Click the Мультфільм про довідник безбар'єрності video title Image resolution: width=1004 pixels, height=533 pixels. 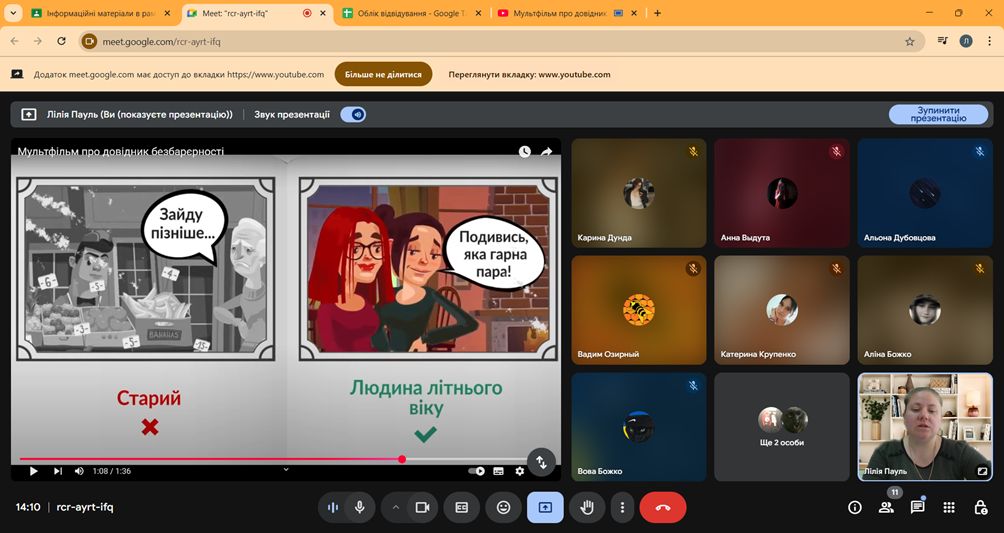(x=120, y=152)
